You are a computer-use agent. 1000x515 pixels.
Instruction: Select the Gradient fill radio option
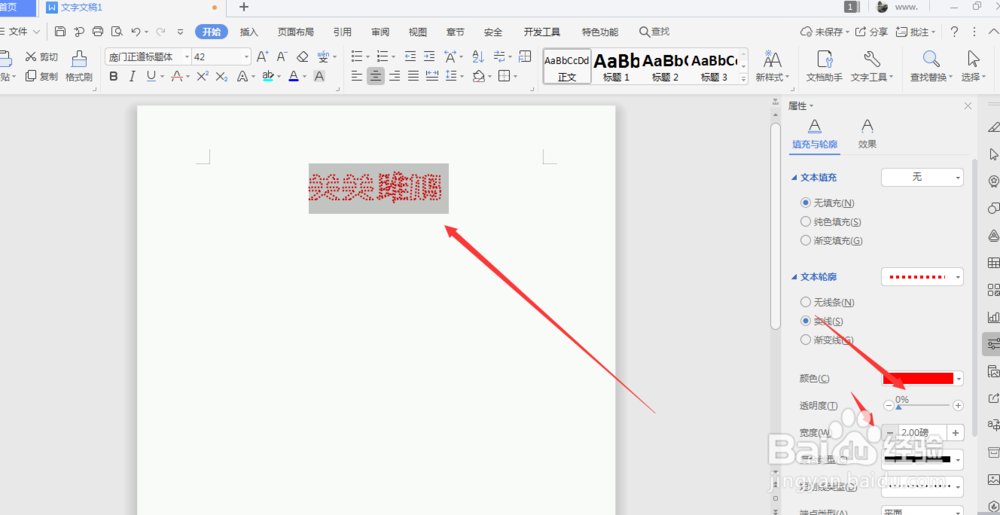click(805, 241)
